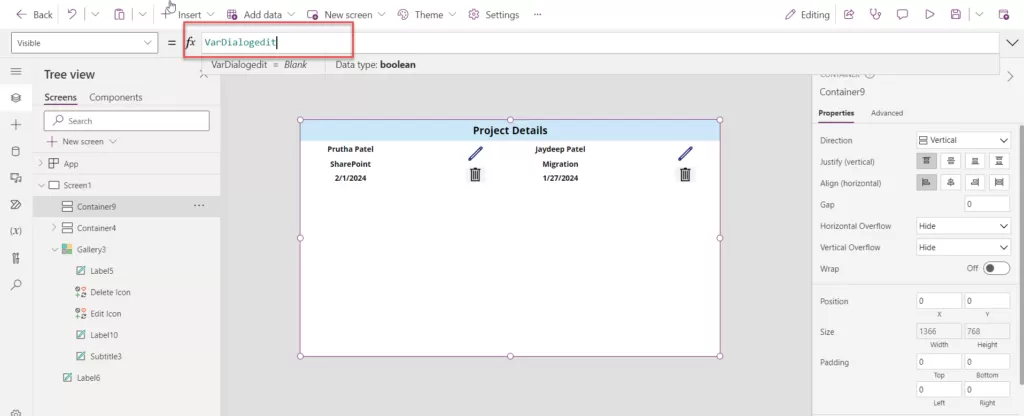
Task: Toggle the Wrap switch
Action: pos(996,269)
